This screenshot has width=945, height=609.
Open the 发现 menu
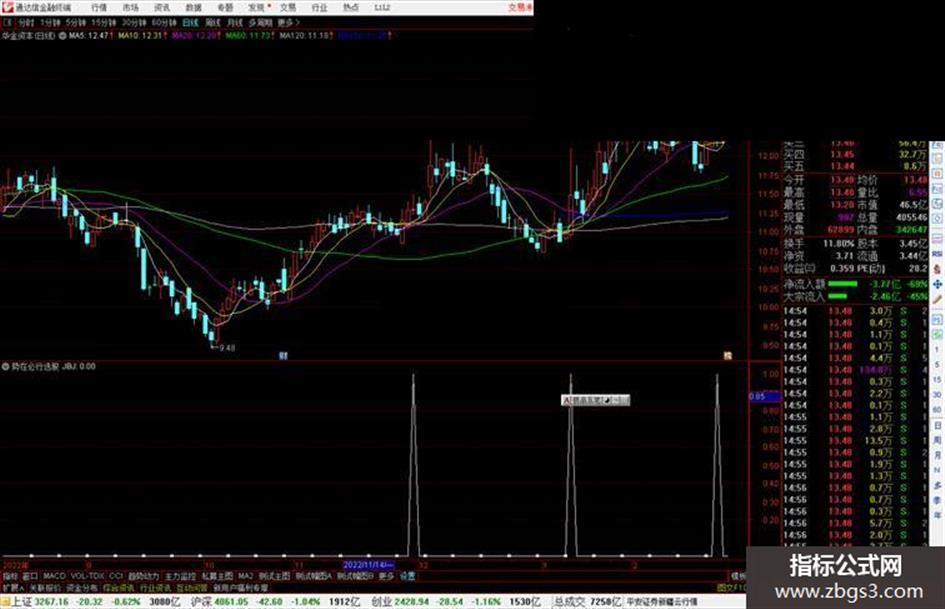[257, 7]
